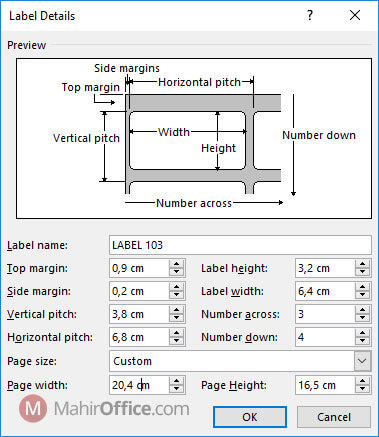Increase Top margin with up arrow
379x437 pixels.
click(x=176, y=264)
